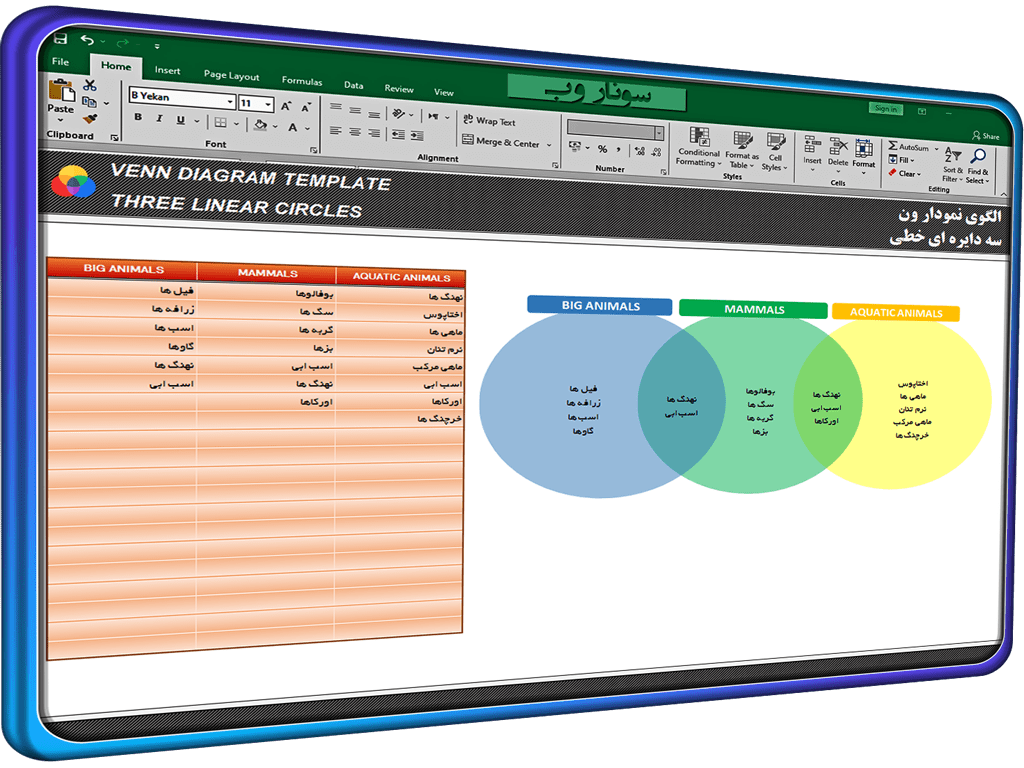Screen dimensions: 1024x768
Task: Click the Find & Select magnifier icon
Action: pyautogui.click(x=978, y=155)
